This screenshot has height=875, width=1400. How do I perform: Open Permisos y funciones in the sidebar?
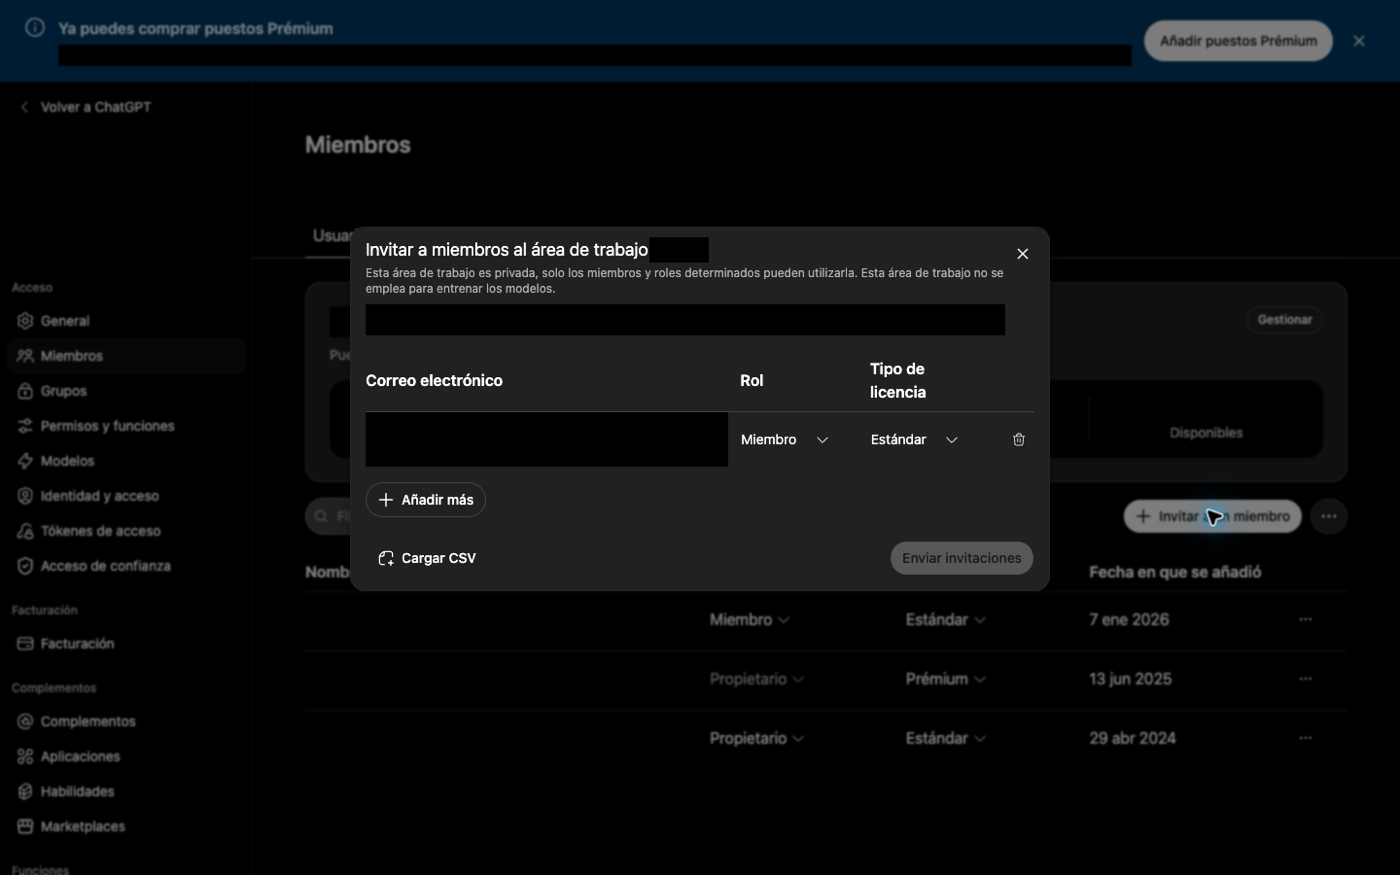[127, 426]
